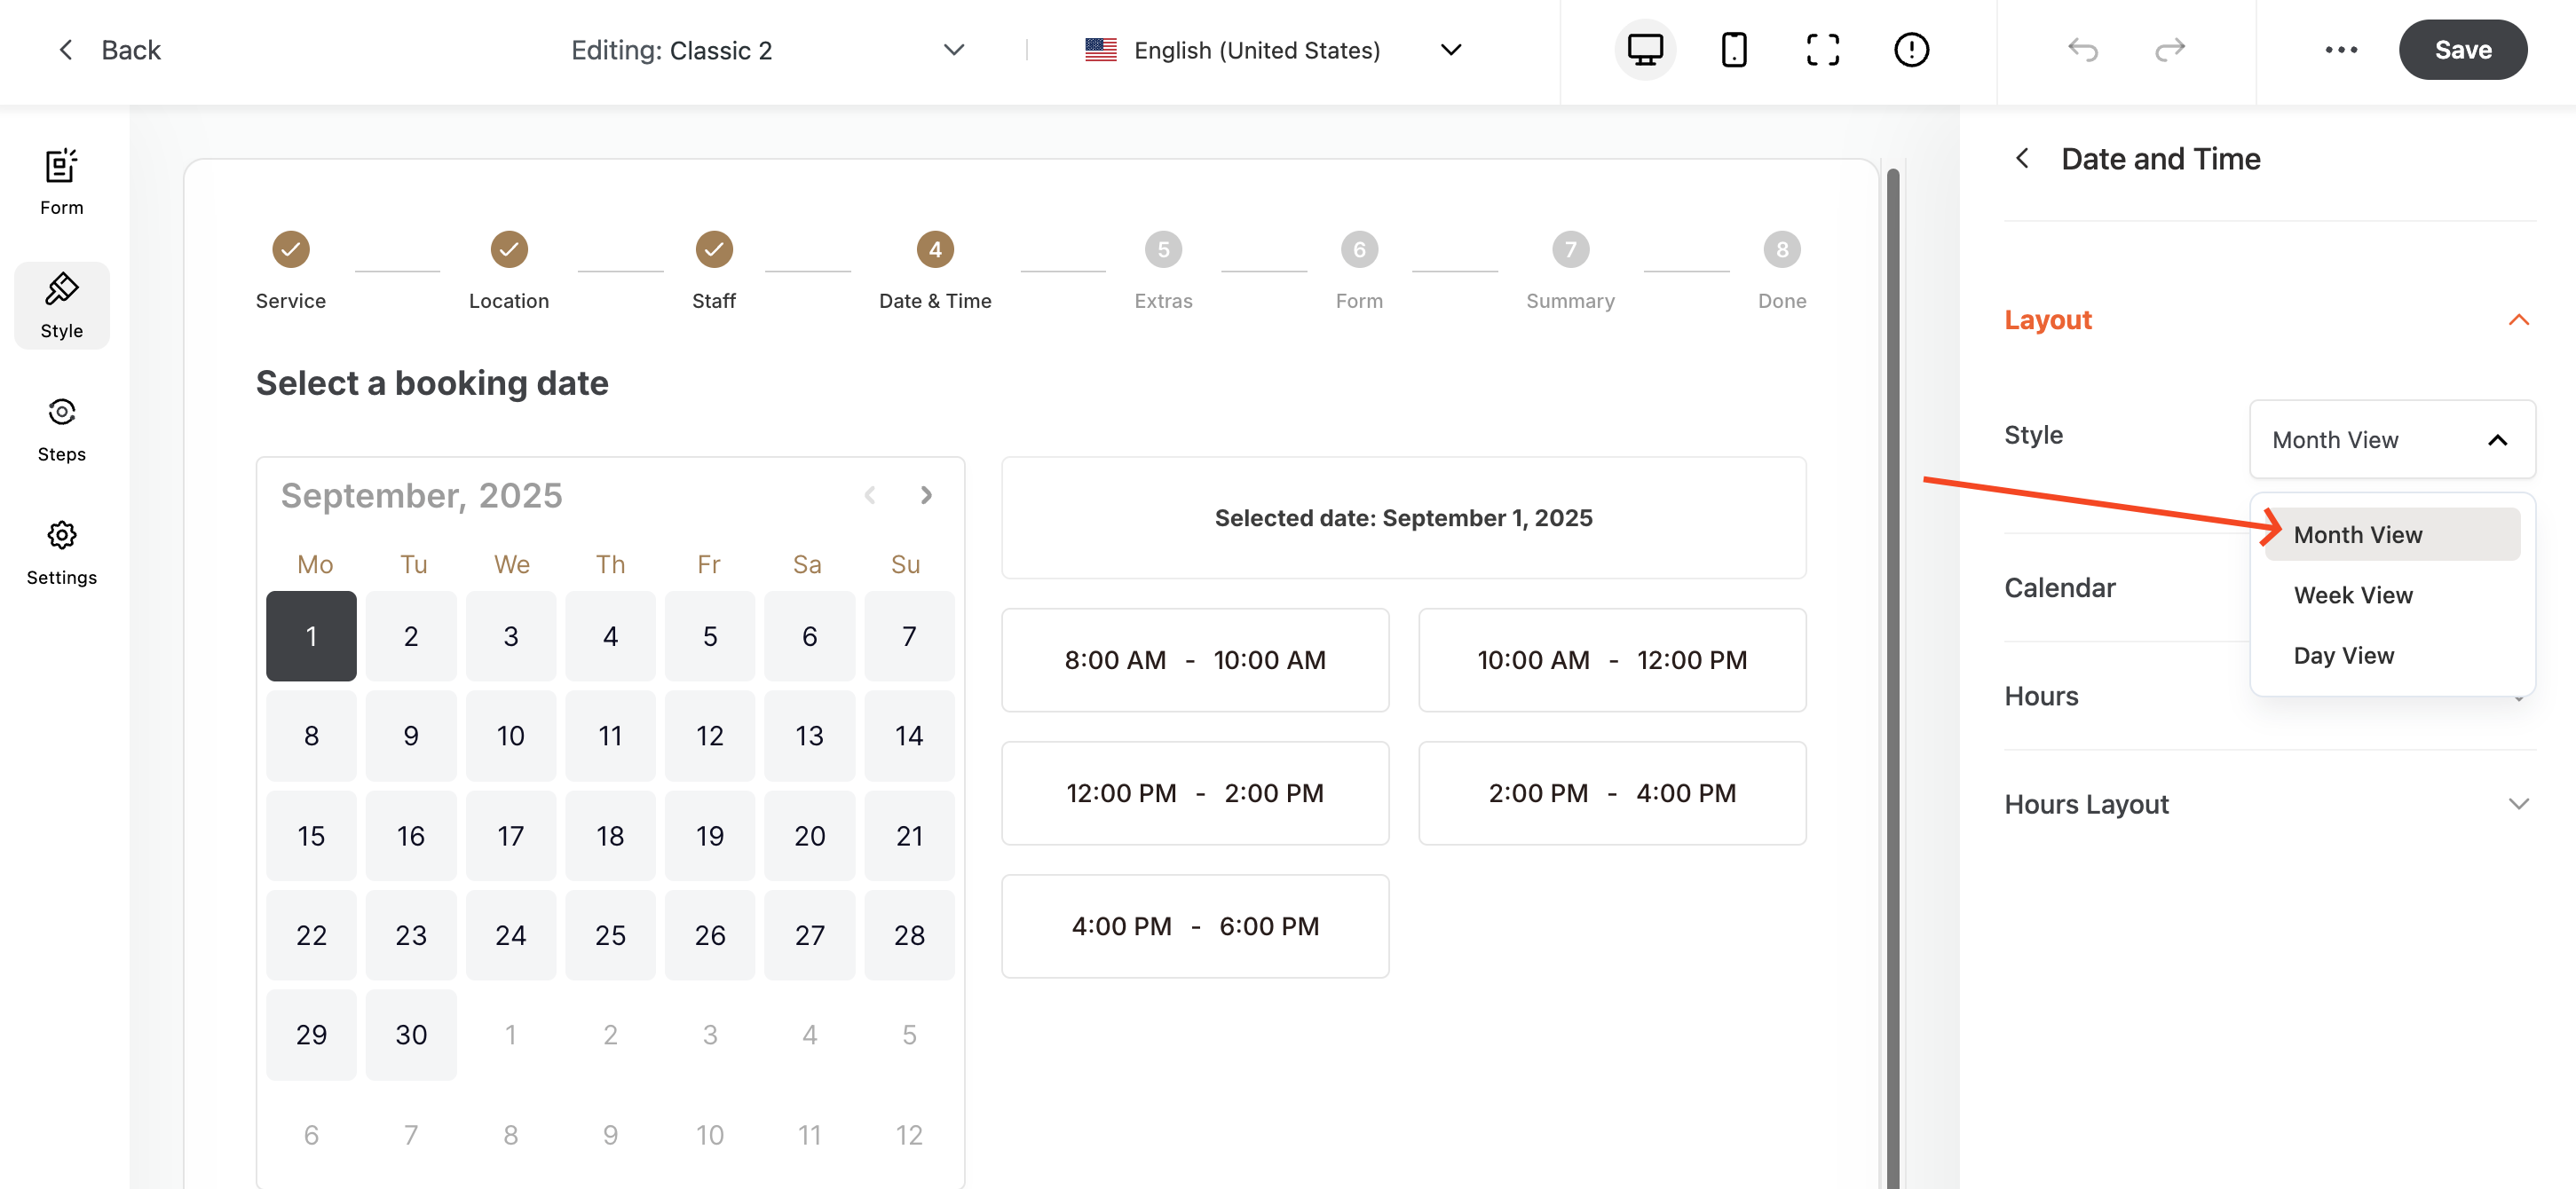Select September 7 on the calendar
Screen dimensions: 2576x1189
point(909,636)
